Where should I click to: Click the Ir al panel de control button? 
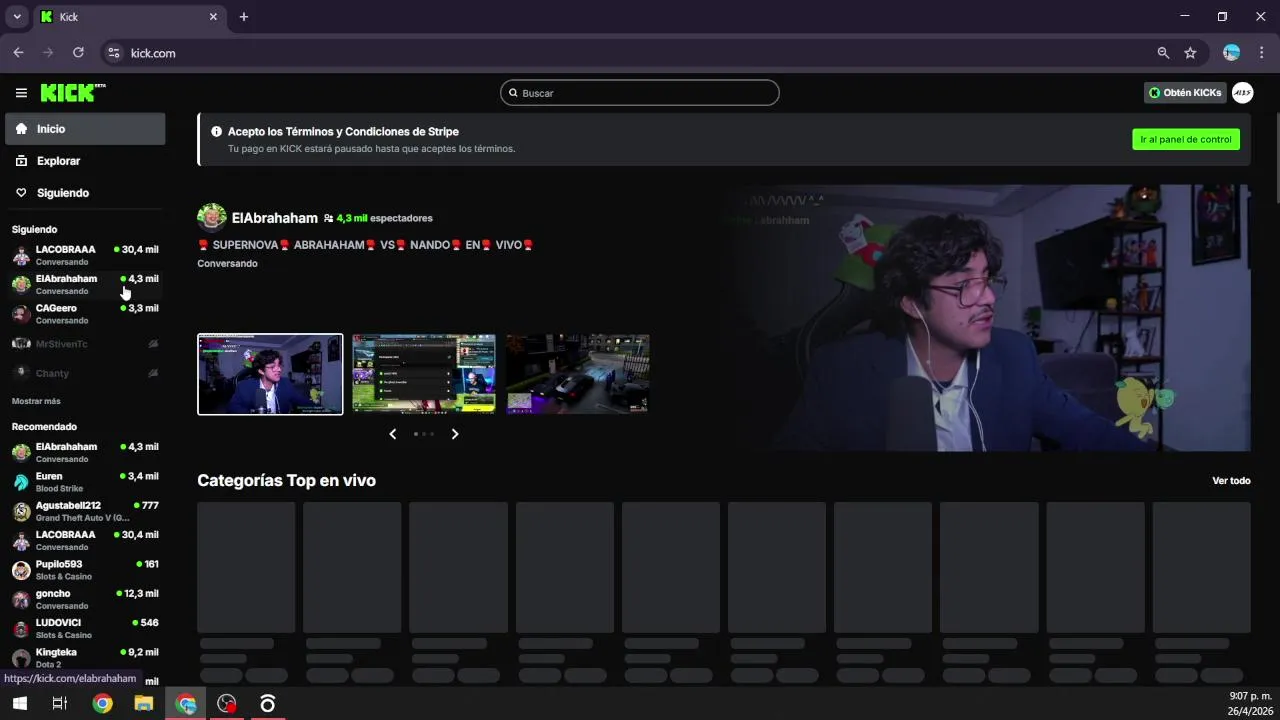point(1186,139)
